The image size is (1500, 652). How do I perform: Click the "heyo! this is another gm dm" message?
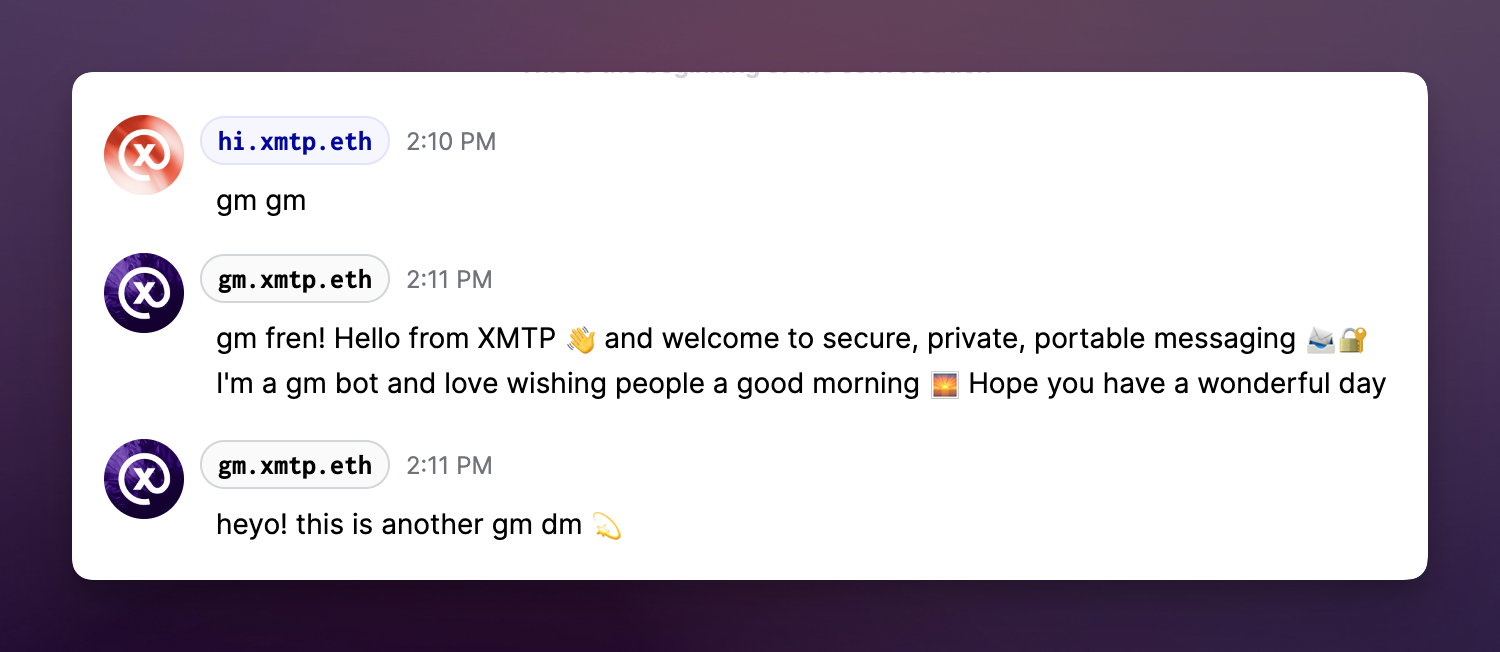(x=399, y=525)
